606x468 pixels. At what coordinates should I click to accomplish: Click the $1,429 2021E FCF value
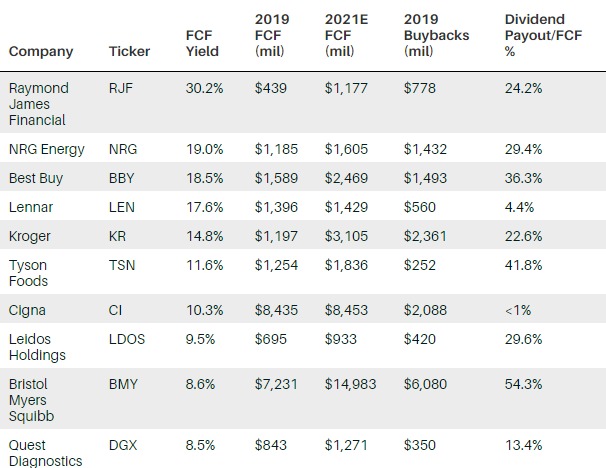pos(346,207)
